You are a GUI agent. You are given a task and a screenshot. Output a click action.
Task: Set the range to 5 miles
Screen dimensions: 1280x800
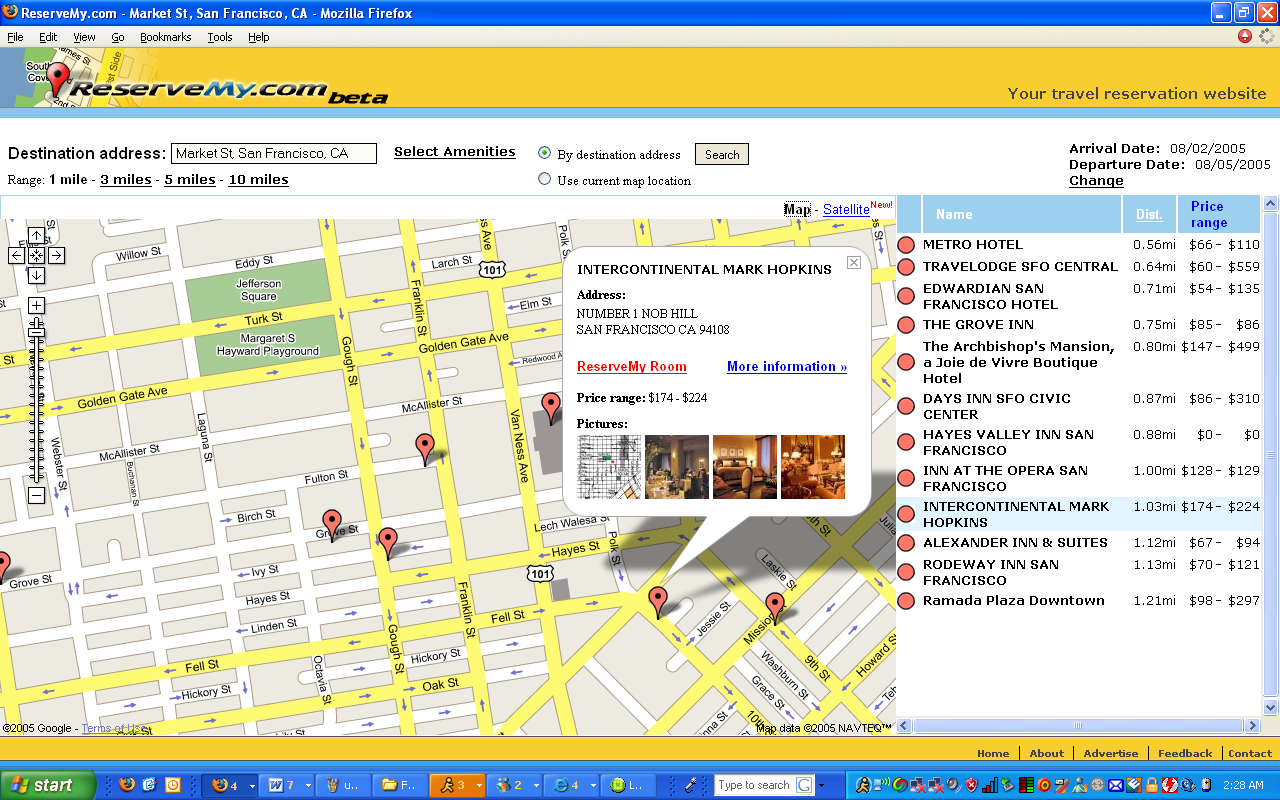pyautogui.click(x=190, y=180)
